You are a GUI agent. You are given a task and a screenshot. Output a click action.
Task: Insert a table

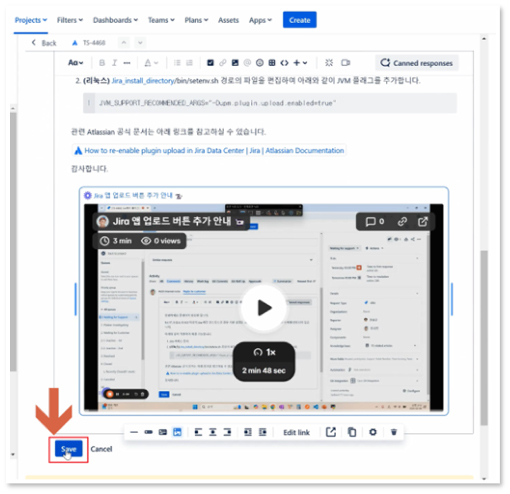pos(272,63)
